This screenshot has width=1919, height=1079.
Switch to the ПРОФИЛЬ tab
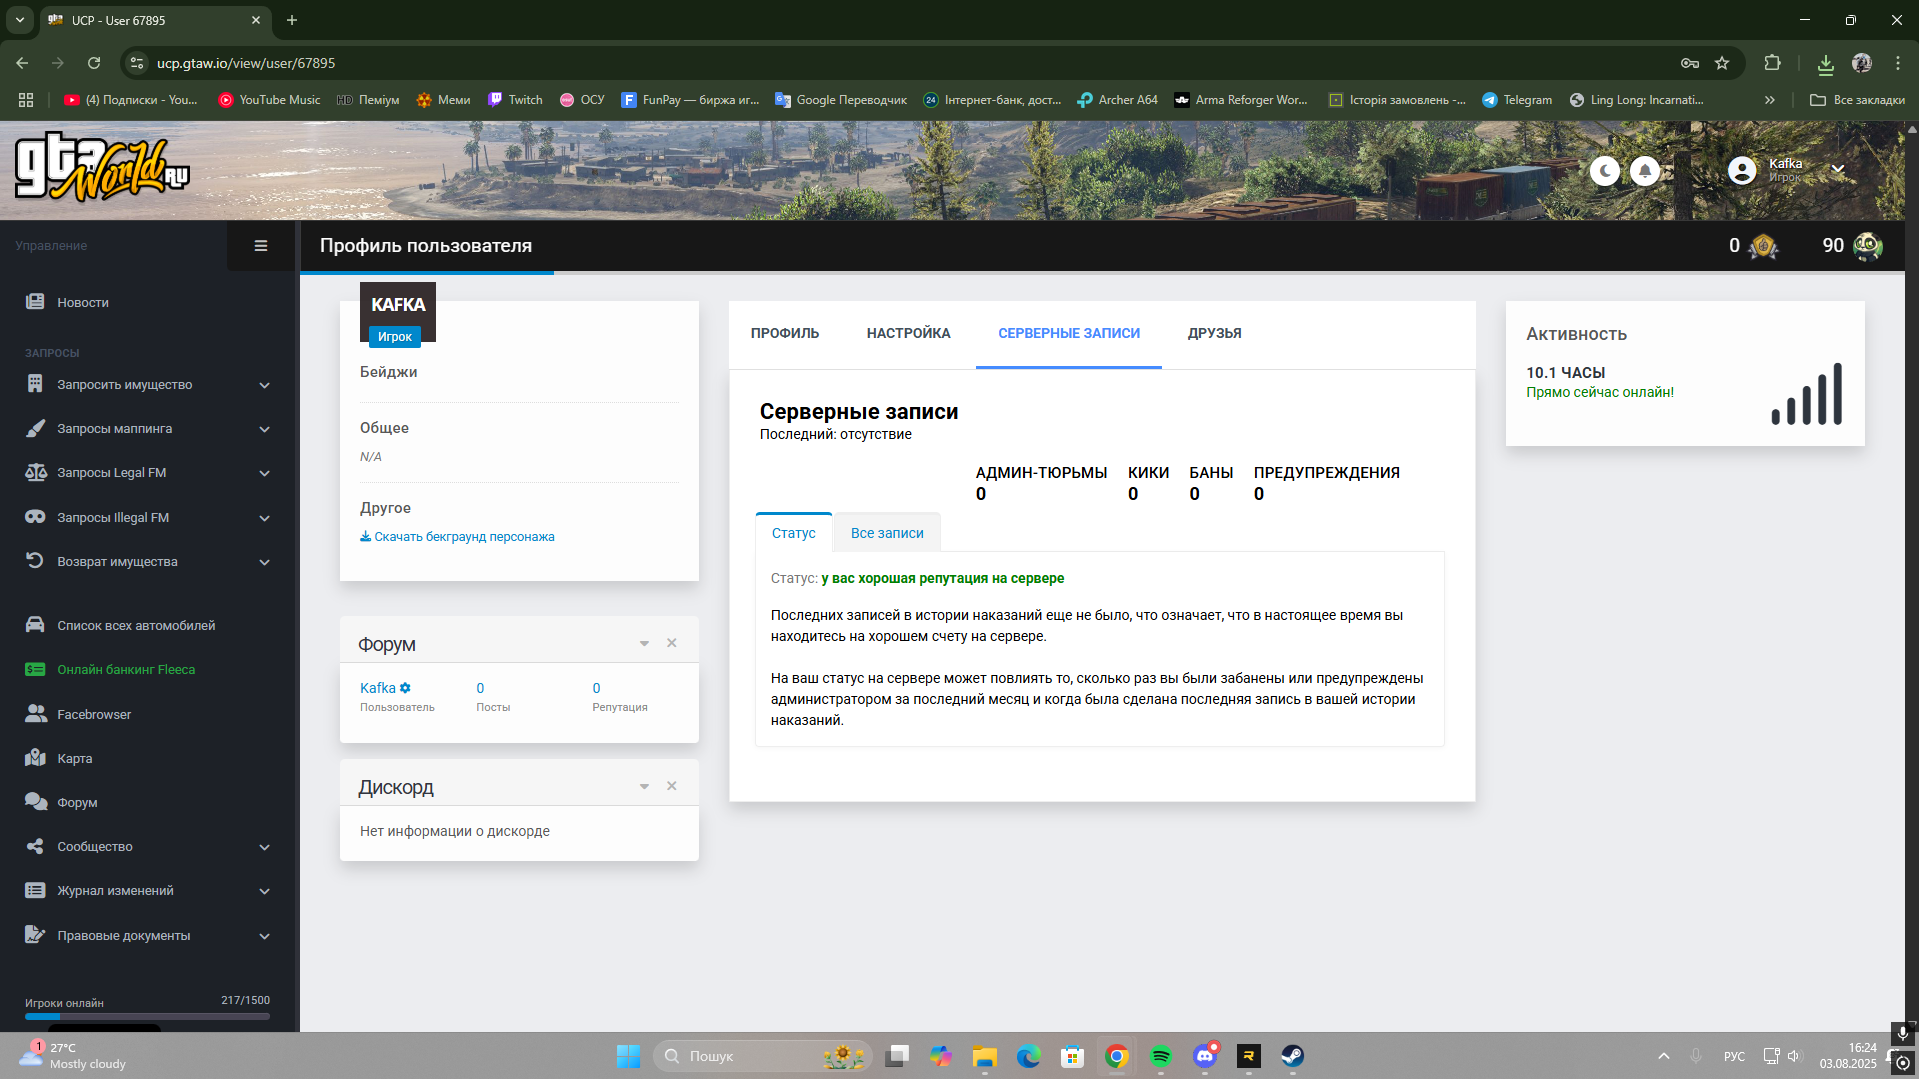click(785, 334)
